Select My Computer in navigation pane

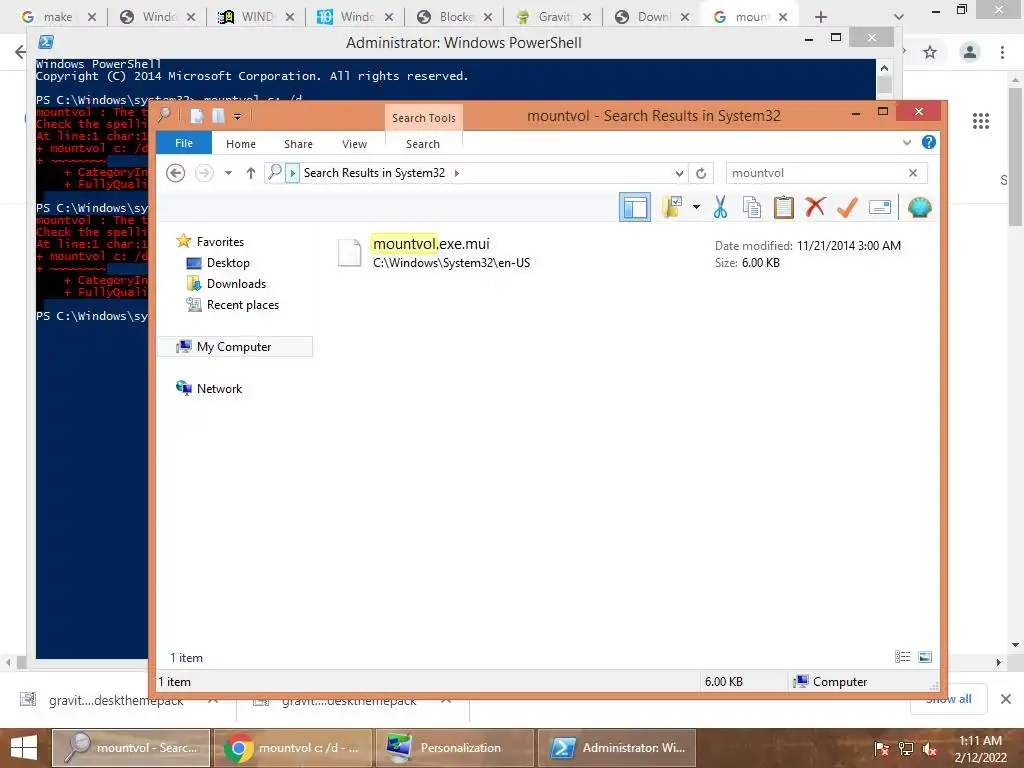tap(235, 347)
